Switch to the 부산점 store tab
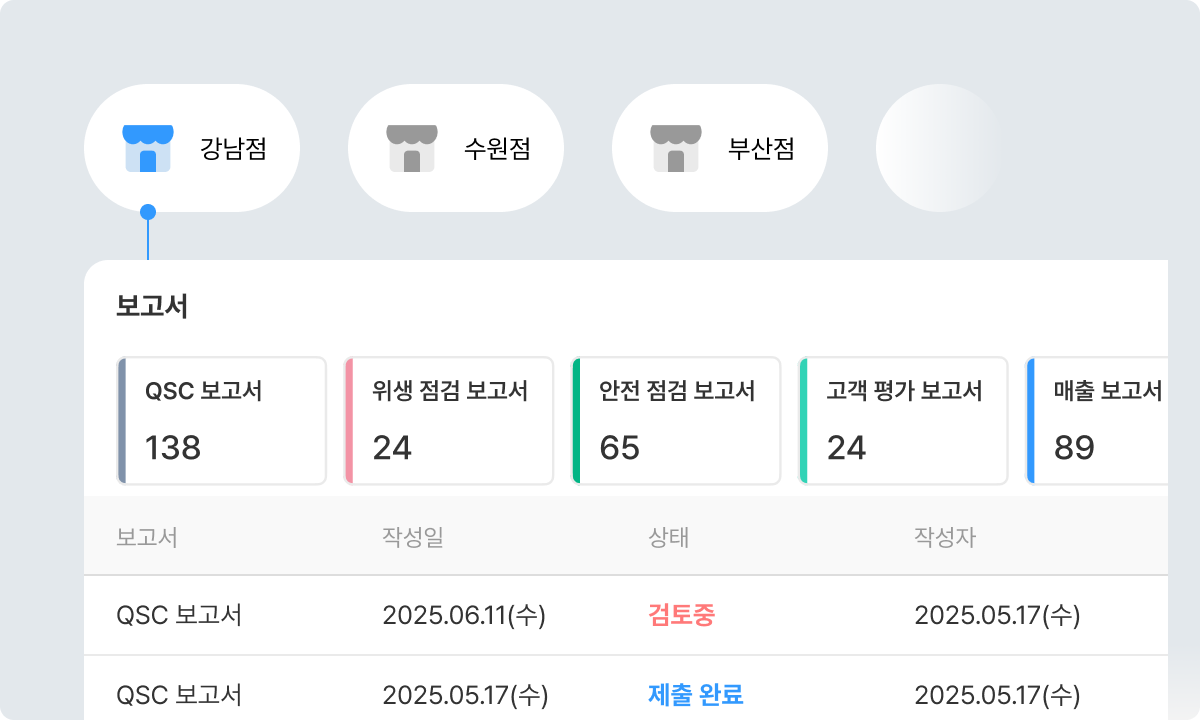 720,148
